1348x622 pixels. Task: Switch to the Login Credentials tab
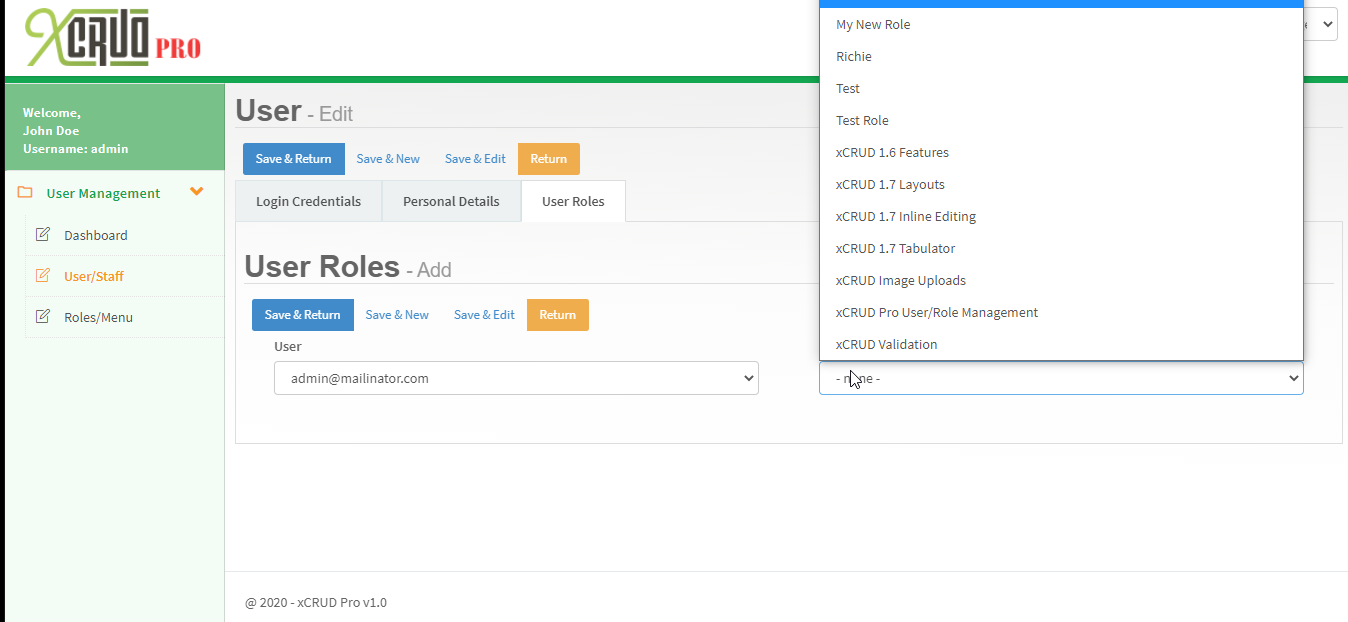[x=308, y=201]
